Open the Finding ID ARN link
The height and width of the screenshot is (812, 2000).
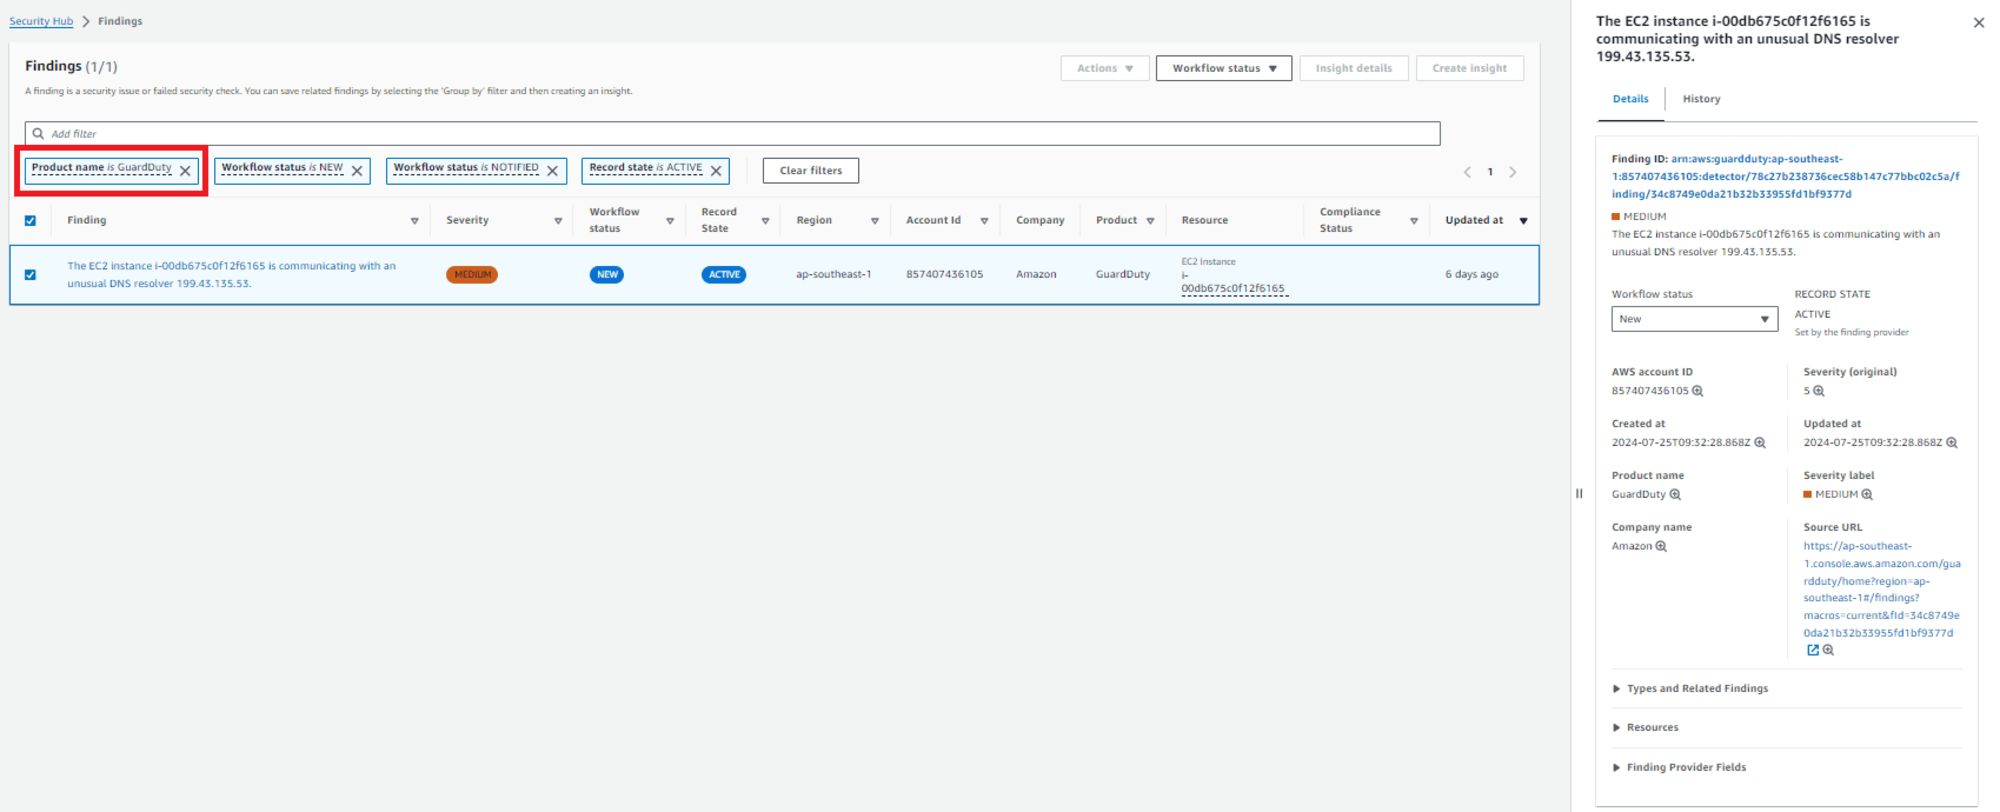click(x=1786, y=176)
